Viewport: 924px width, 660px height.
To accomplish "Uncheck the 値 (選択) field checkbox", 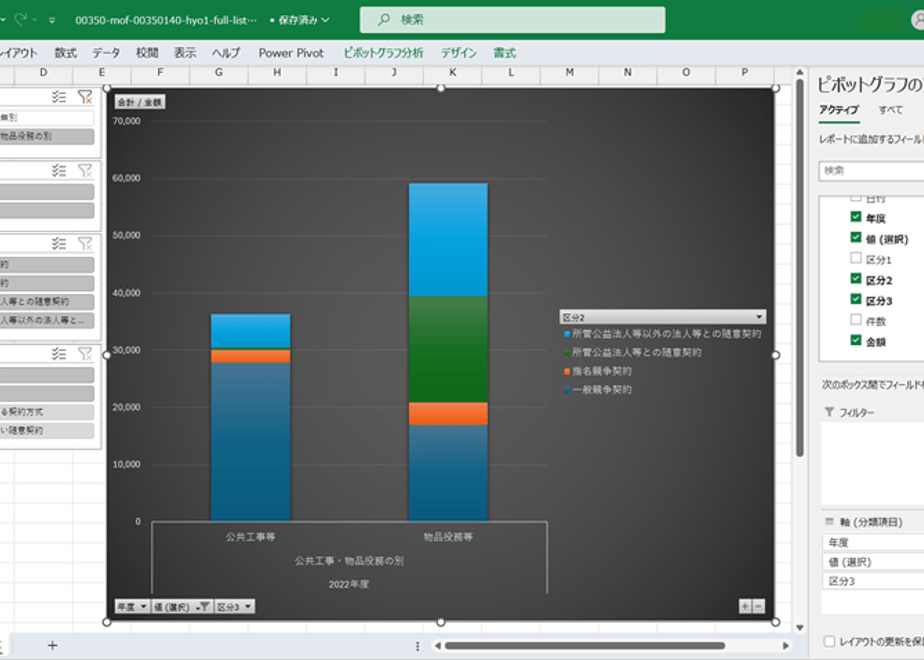I will point(856,237).
